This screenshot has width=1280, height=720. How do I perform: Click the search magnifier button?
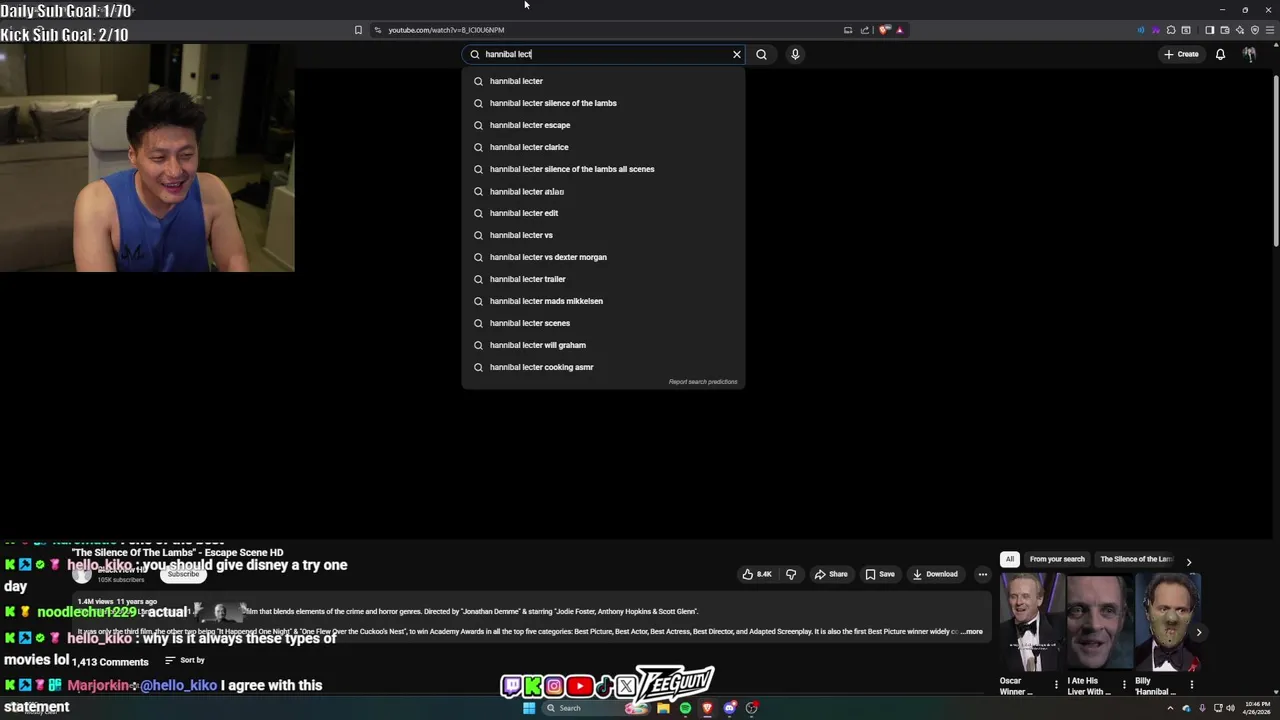[761, 54]
